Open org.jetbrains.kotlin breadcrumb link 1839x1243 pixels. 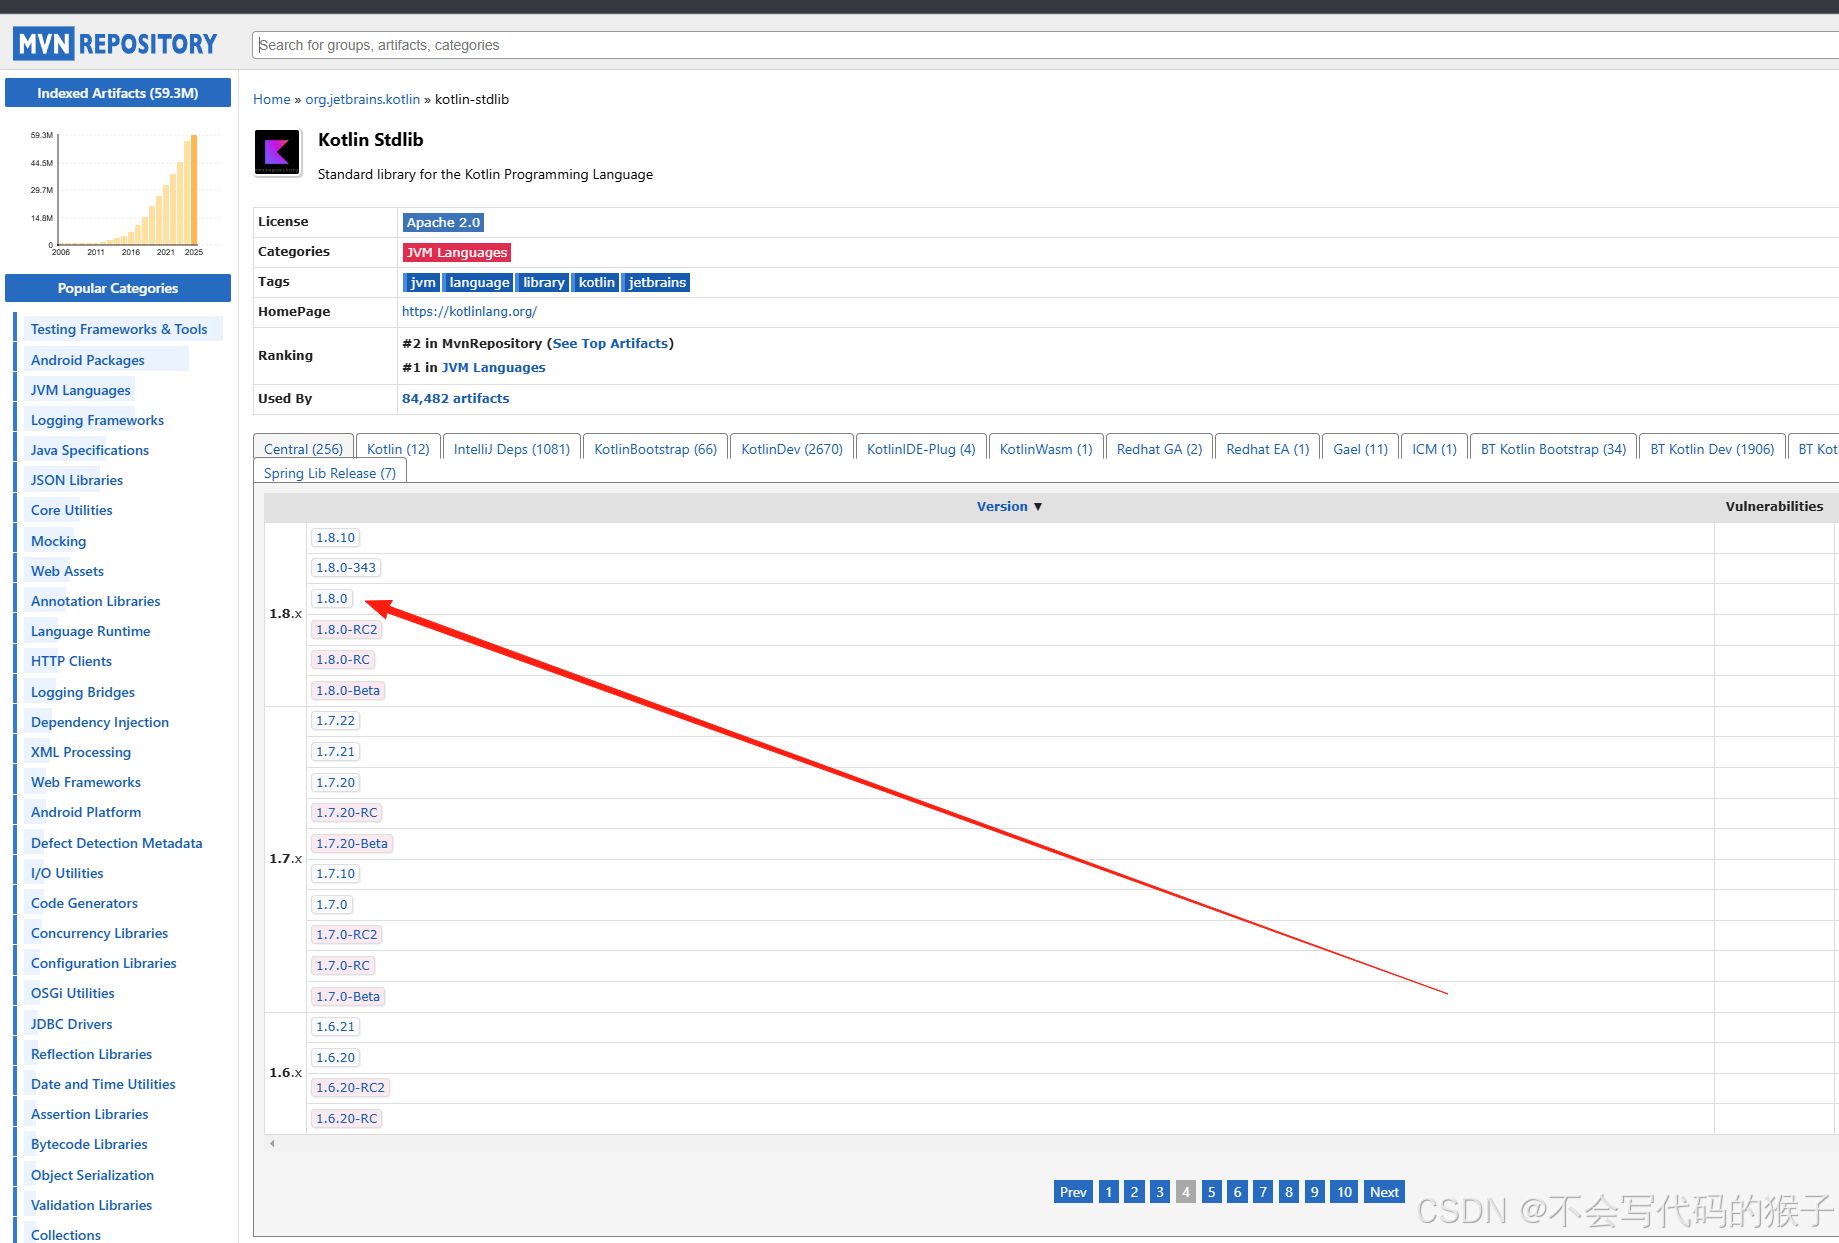pyautogui.click(x=362, y=99)
